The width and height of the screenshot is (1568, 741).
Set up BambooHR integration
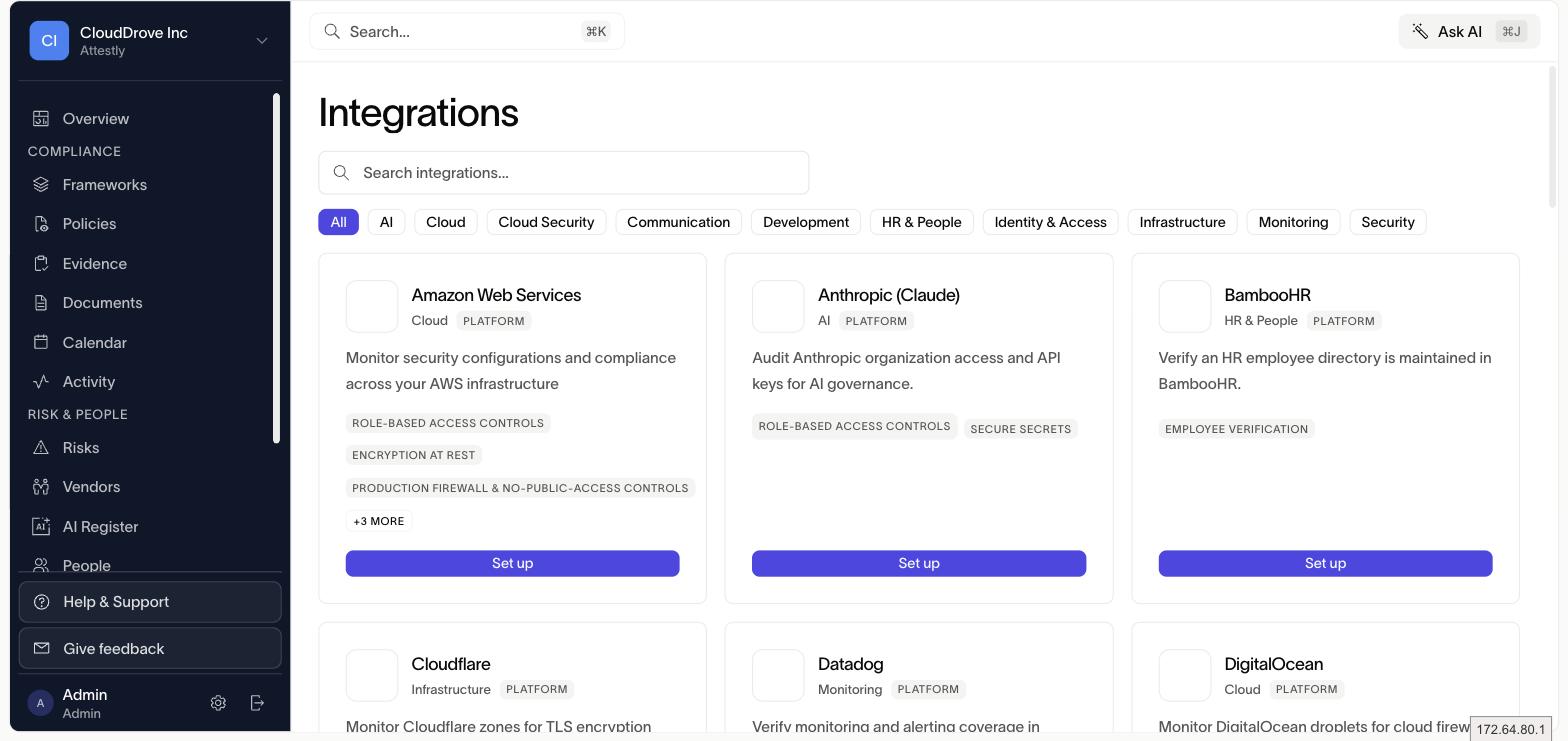[x=1326, y=563]
